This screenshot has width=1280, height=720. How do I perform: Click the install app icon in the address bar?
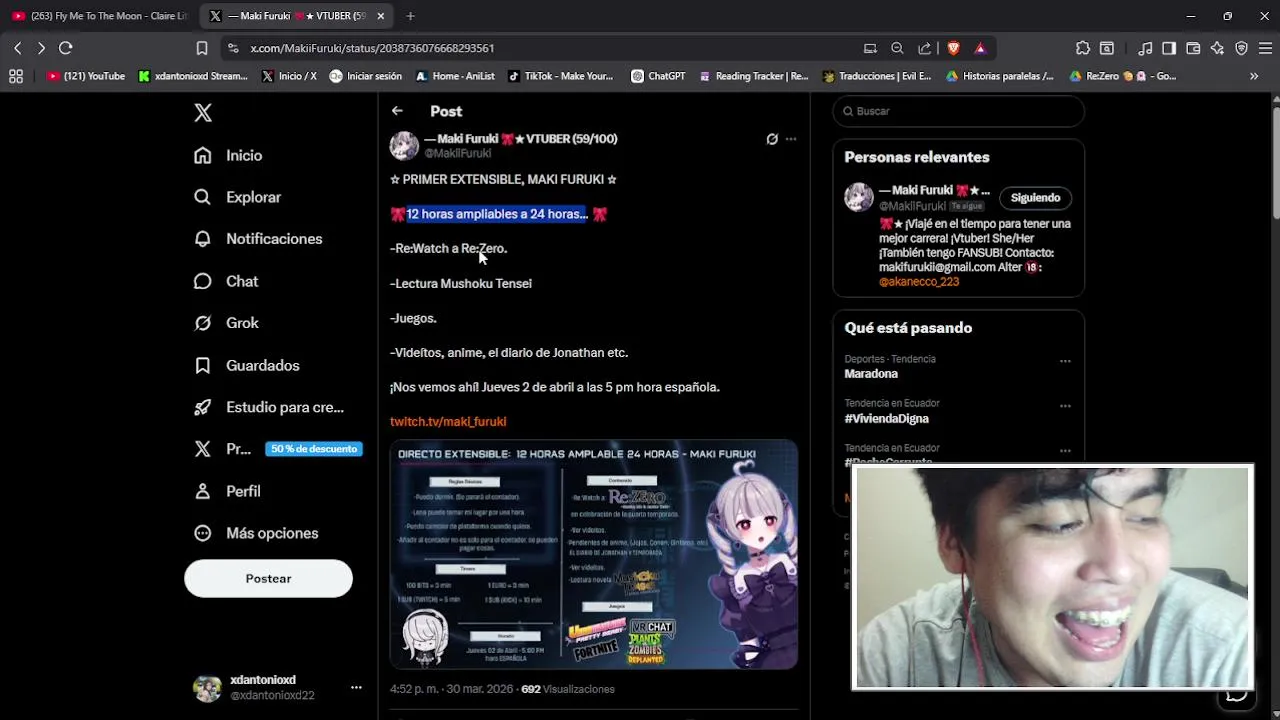pyautogui.click(x=870, y=48)
